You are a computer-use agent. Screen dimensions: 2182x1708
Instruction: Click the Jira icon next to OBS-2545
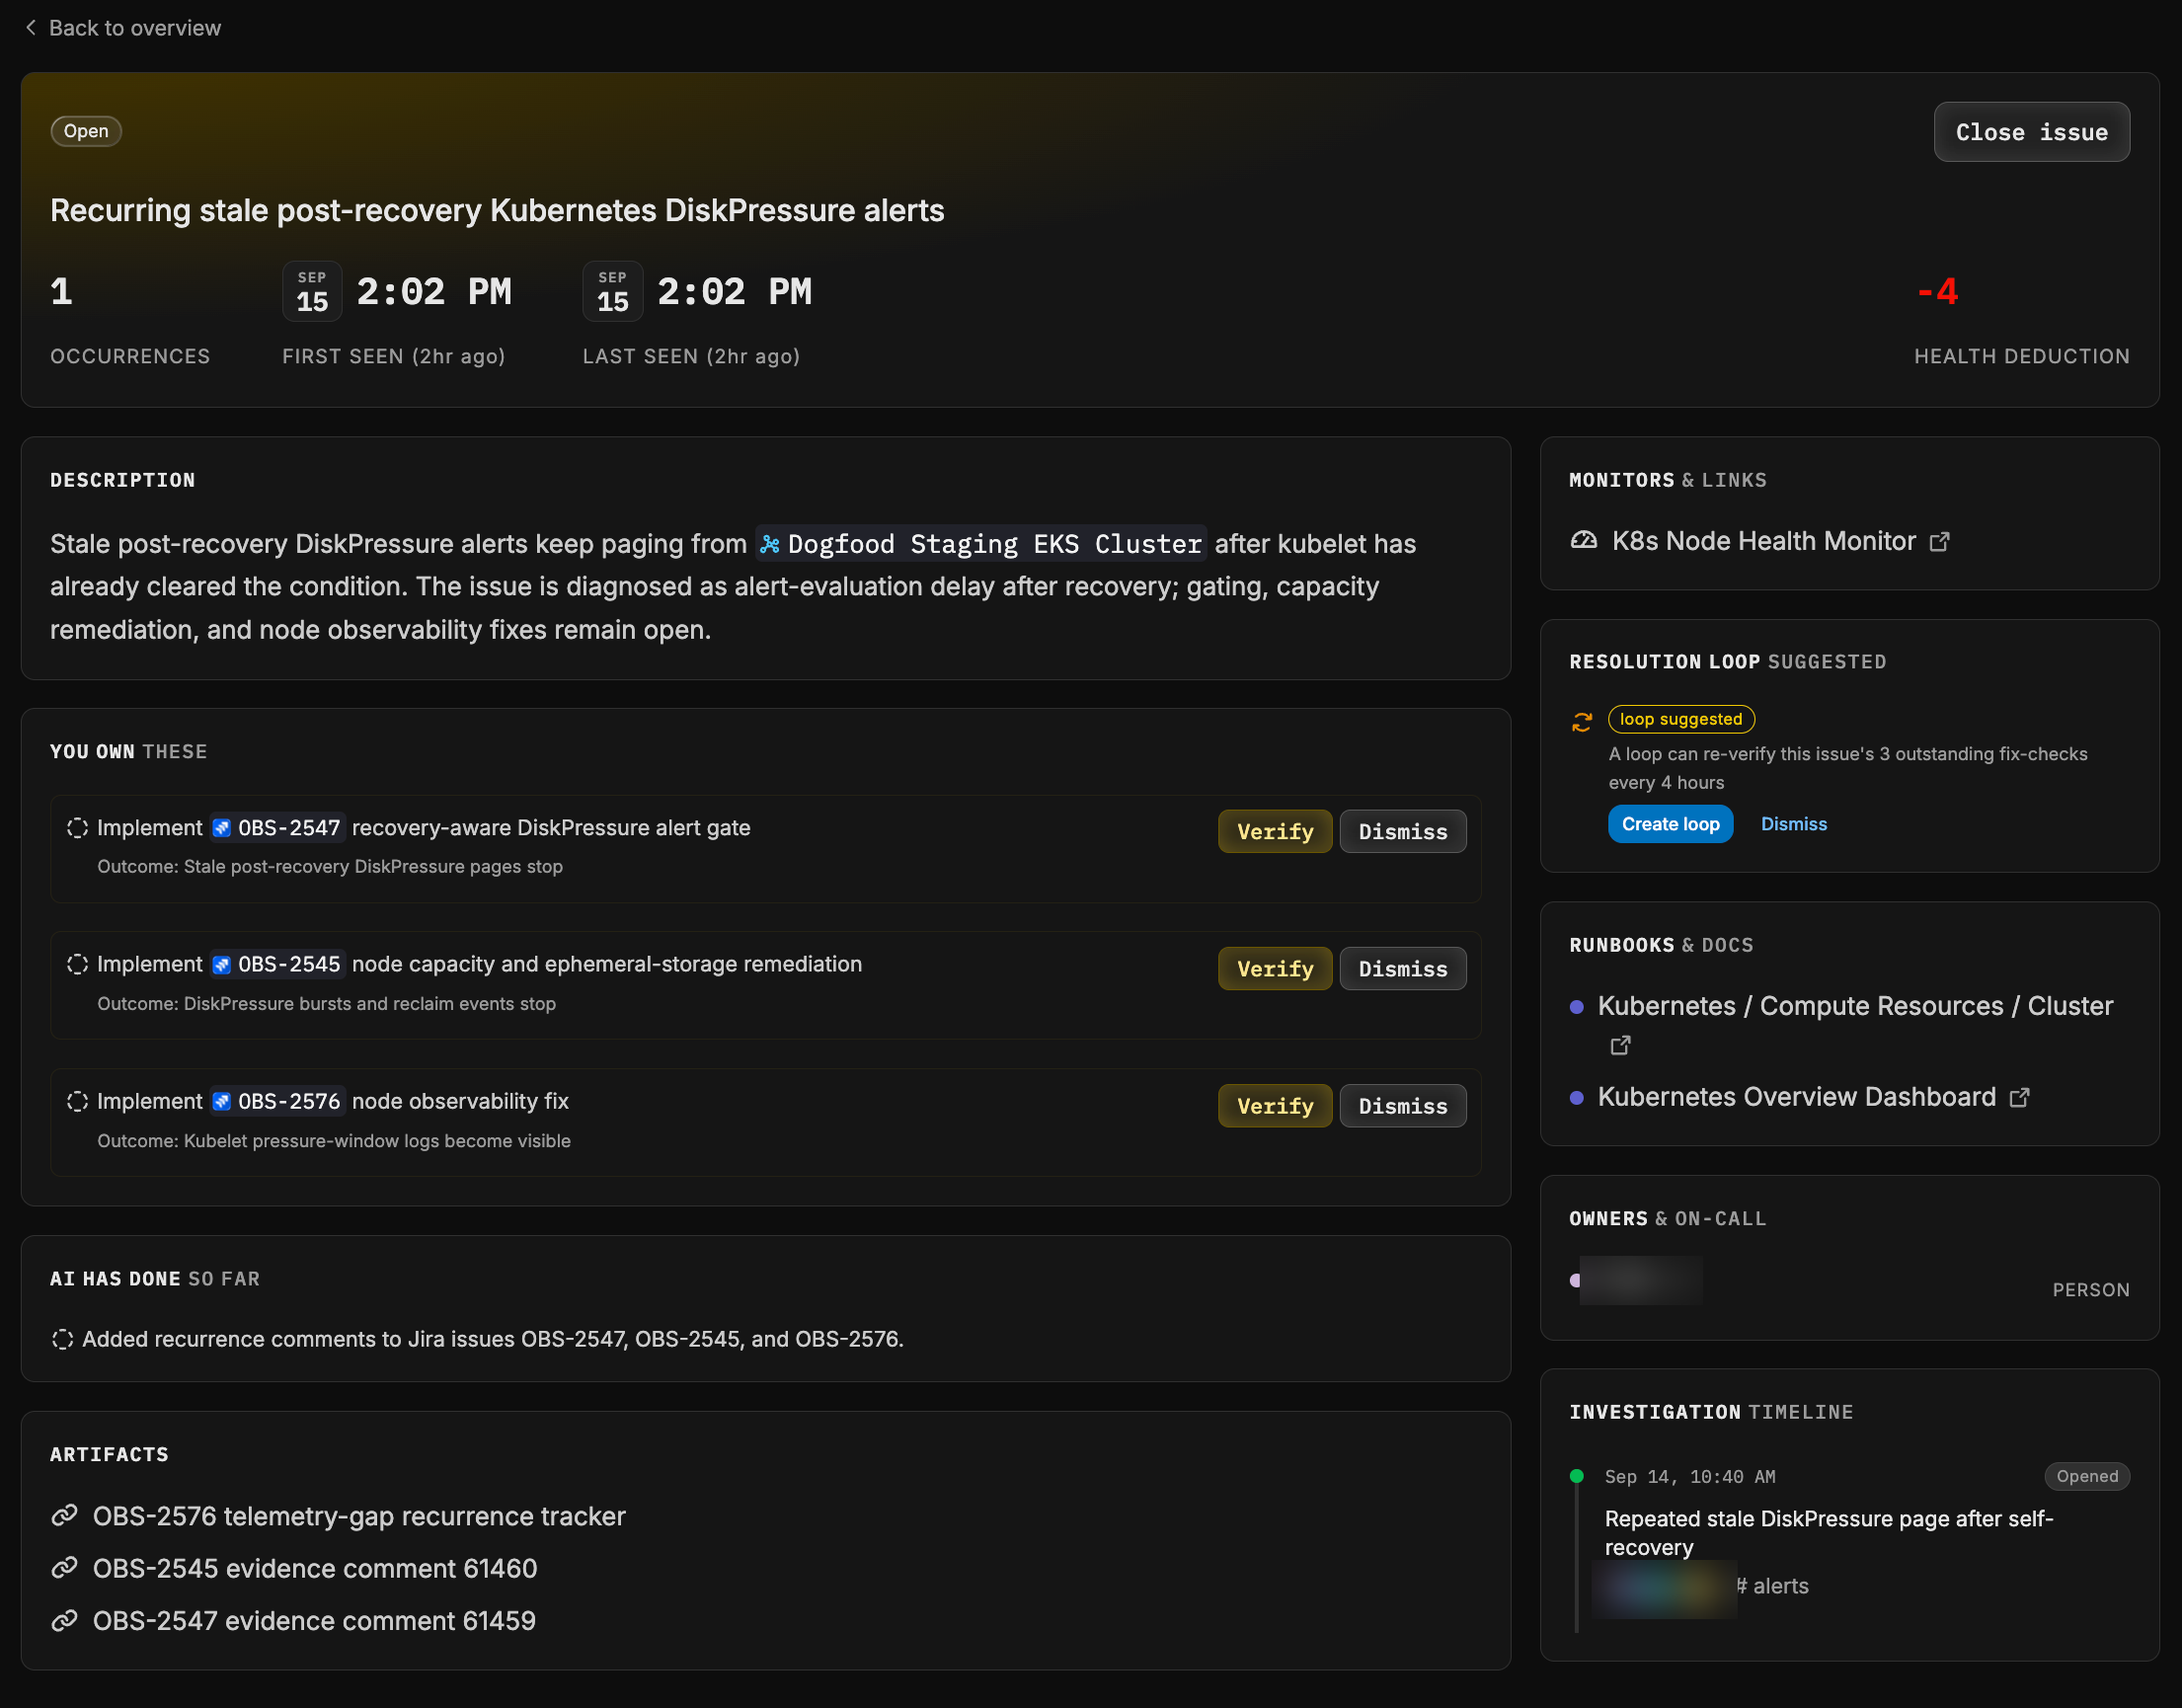[x=222, y=964]
